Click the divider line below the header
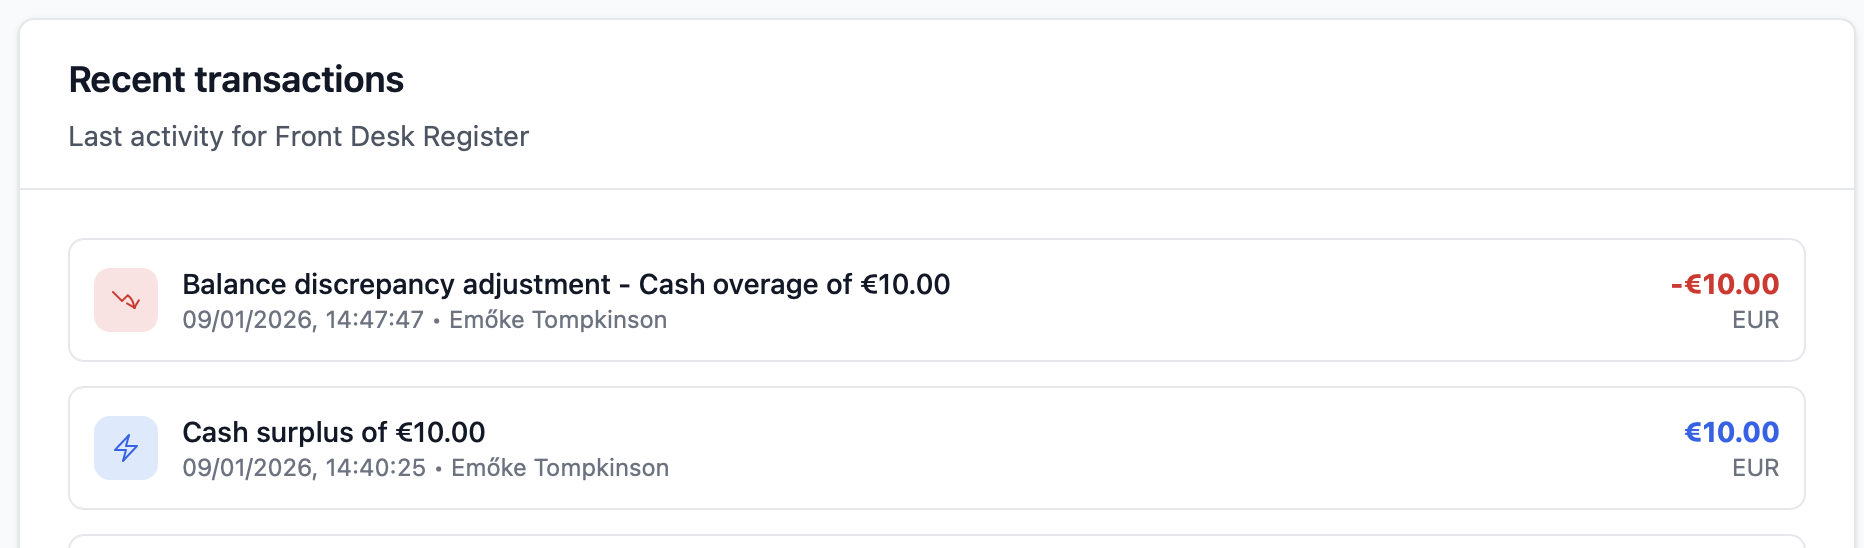The height and width of the screenshot is (548, 1864). [936, 189]
